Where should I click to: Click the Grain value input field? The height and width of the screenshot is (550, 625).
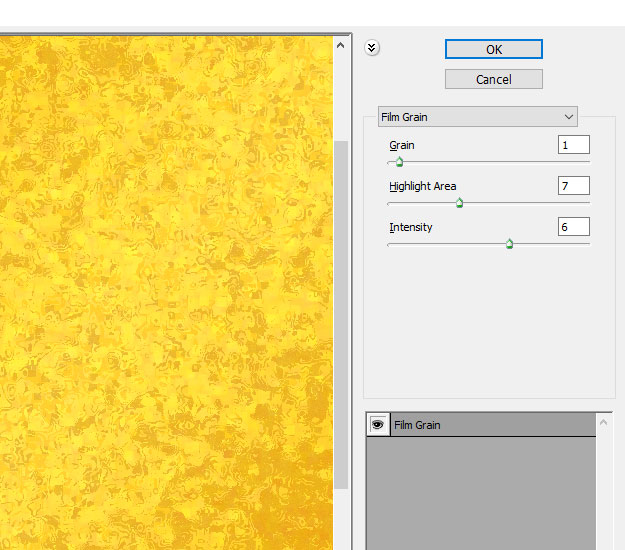[x=573, y=145]
